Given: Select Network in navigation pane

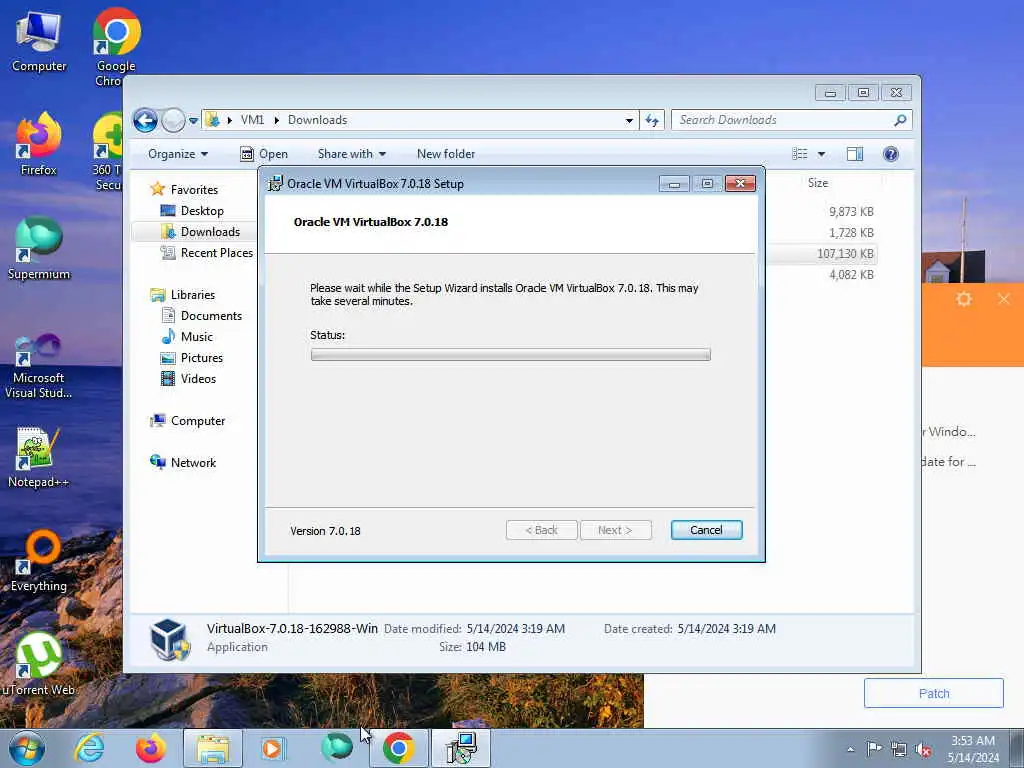Looking at the screenshot, I should (193, 462).
